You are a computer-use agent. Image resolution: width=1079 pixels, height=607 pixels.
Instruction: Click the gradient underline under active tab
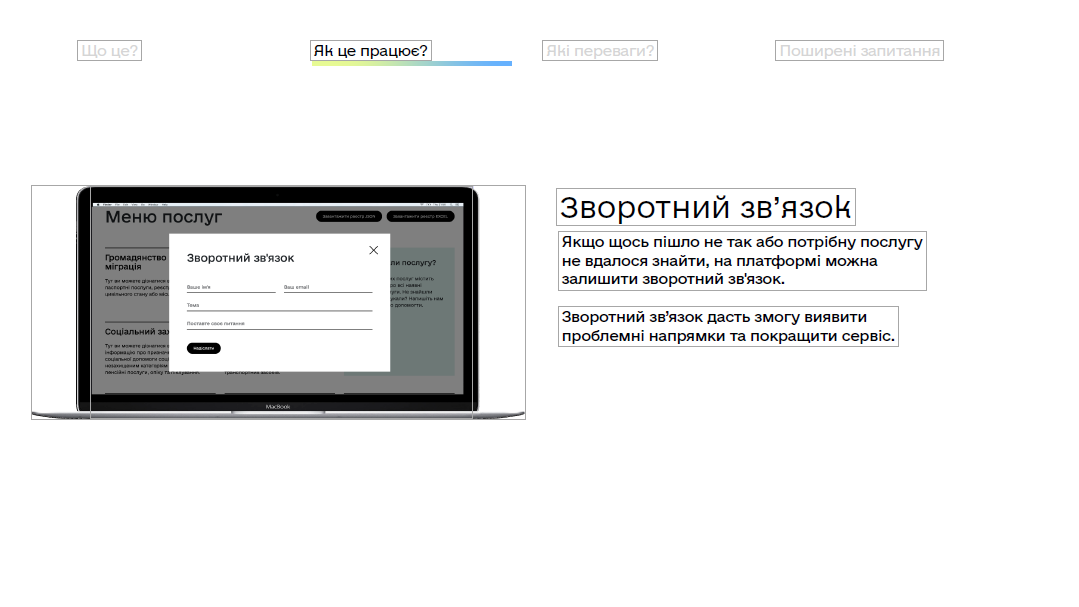(x=411, y=64)
